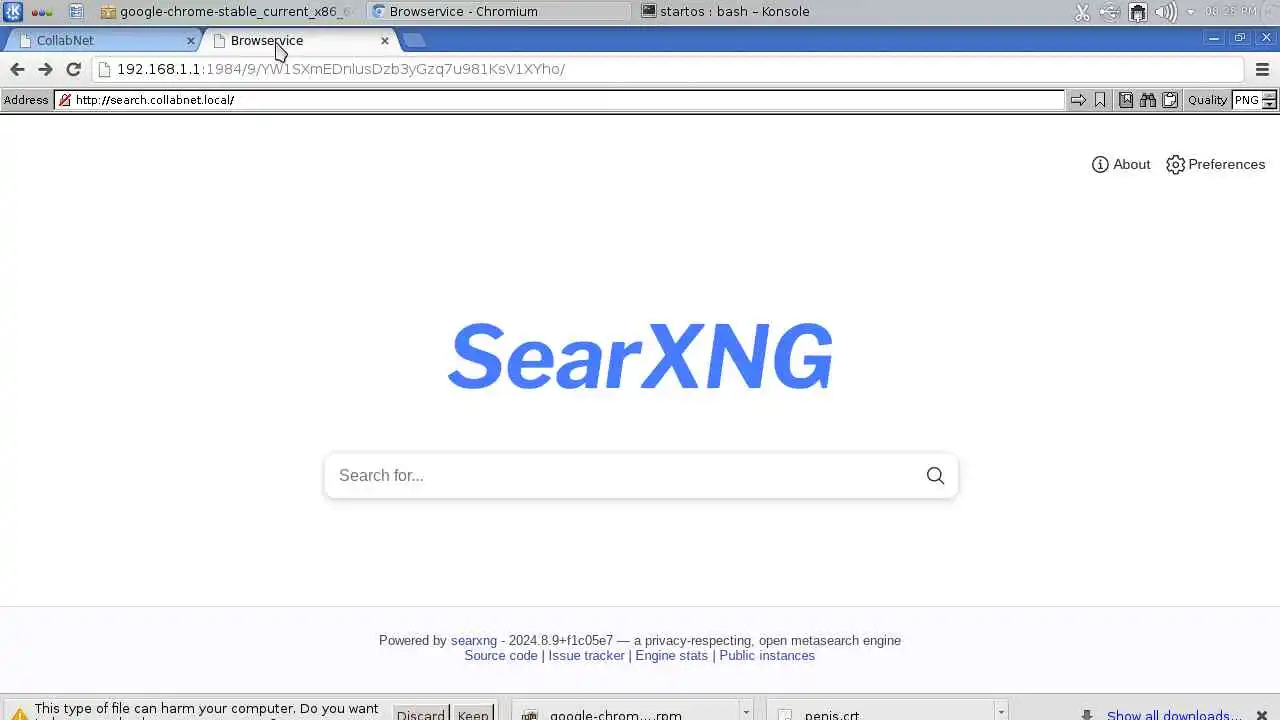This screenshot has height=720, width=1280.
Task: Dismiss the downloads bar with the X
Action: click(1262, 715)
